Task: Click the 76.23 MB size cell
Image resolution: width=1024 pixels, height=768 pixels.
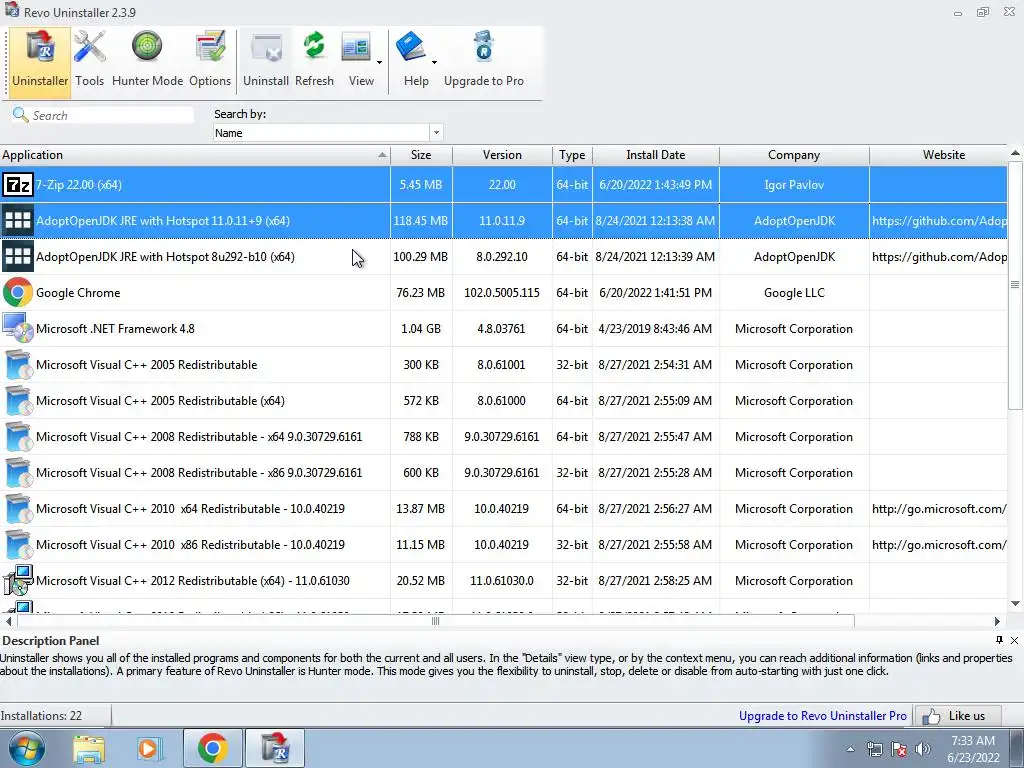Action: 421,293
